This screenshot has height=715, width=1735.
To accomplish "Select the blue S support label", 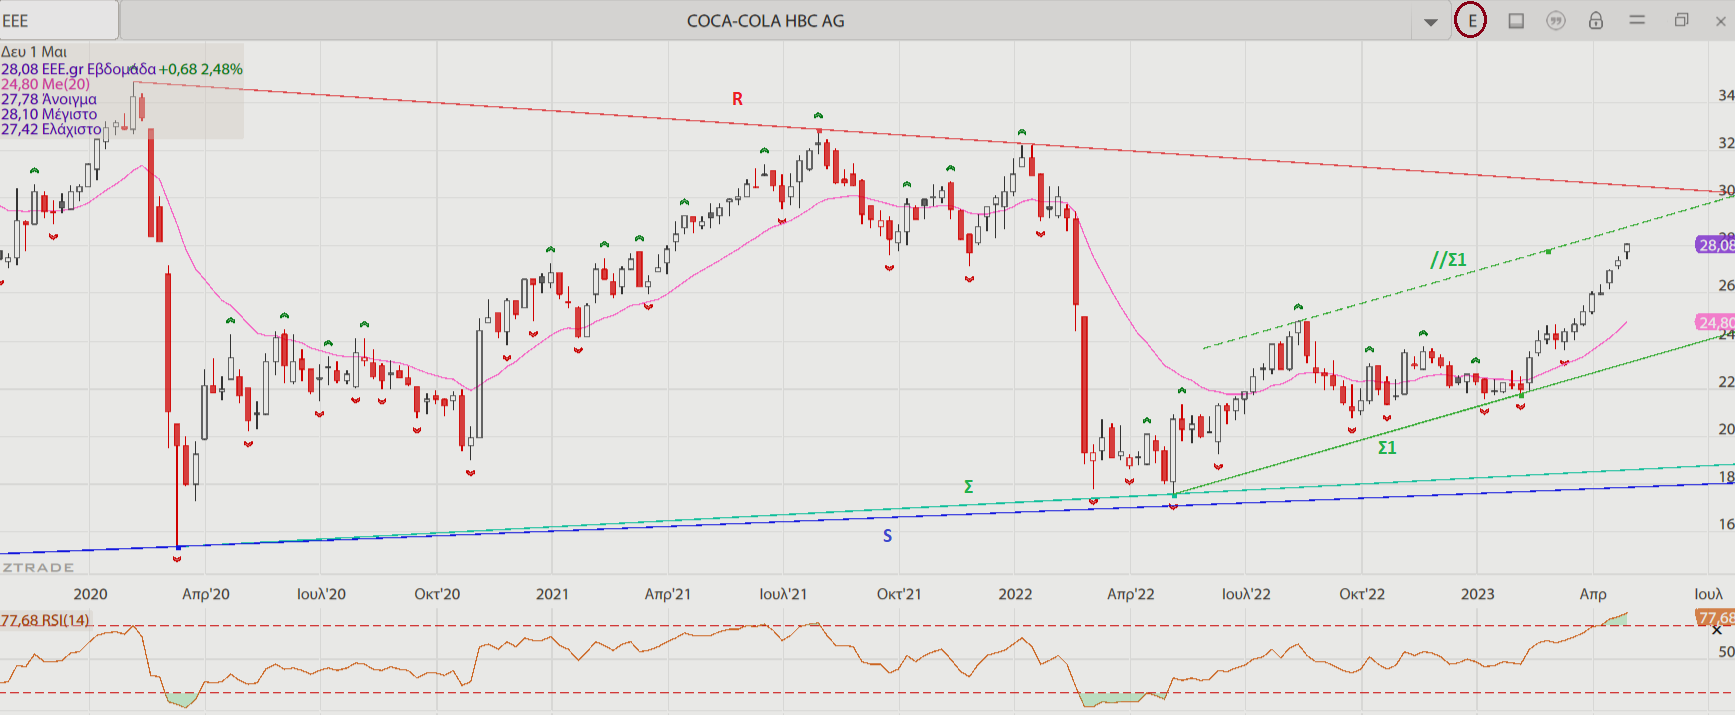I will 887,536.
